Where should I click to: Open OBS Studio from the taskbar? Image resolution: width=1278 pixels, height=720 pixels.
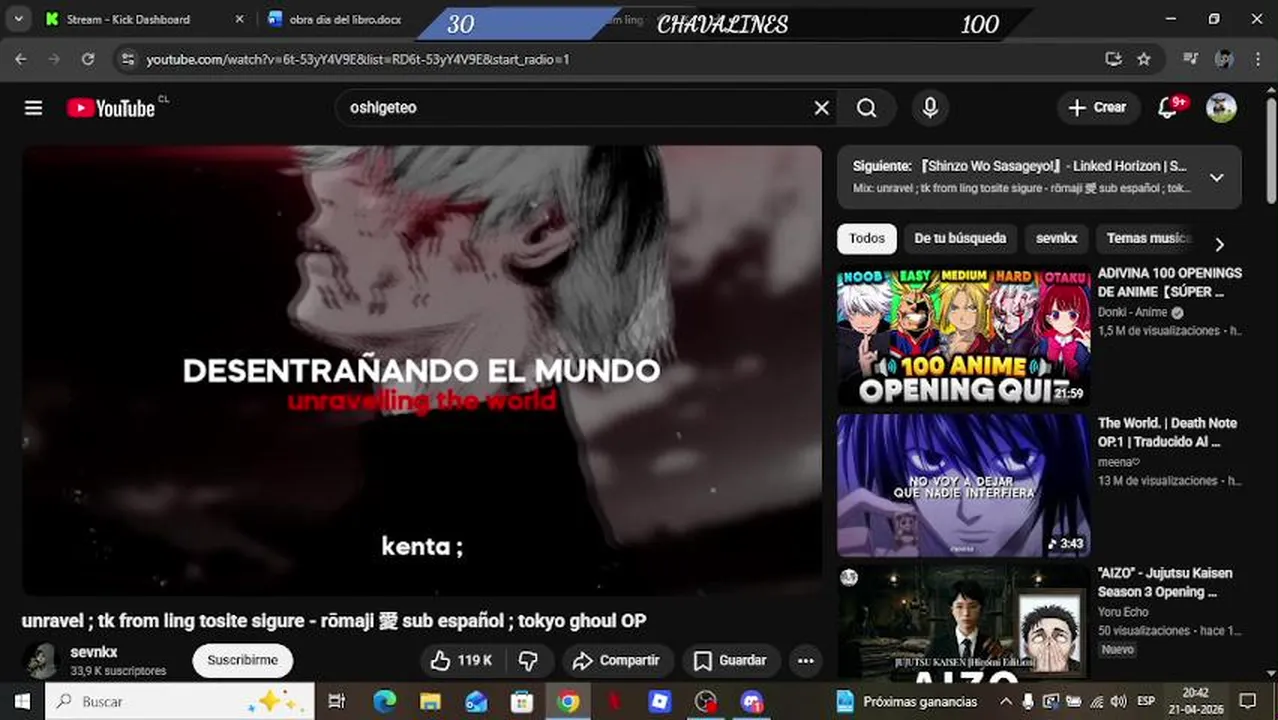coord(706,701)
